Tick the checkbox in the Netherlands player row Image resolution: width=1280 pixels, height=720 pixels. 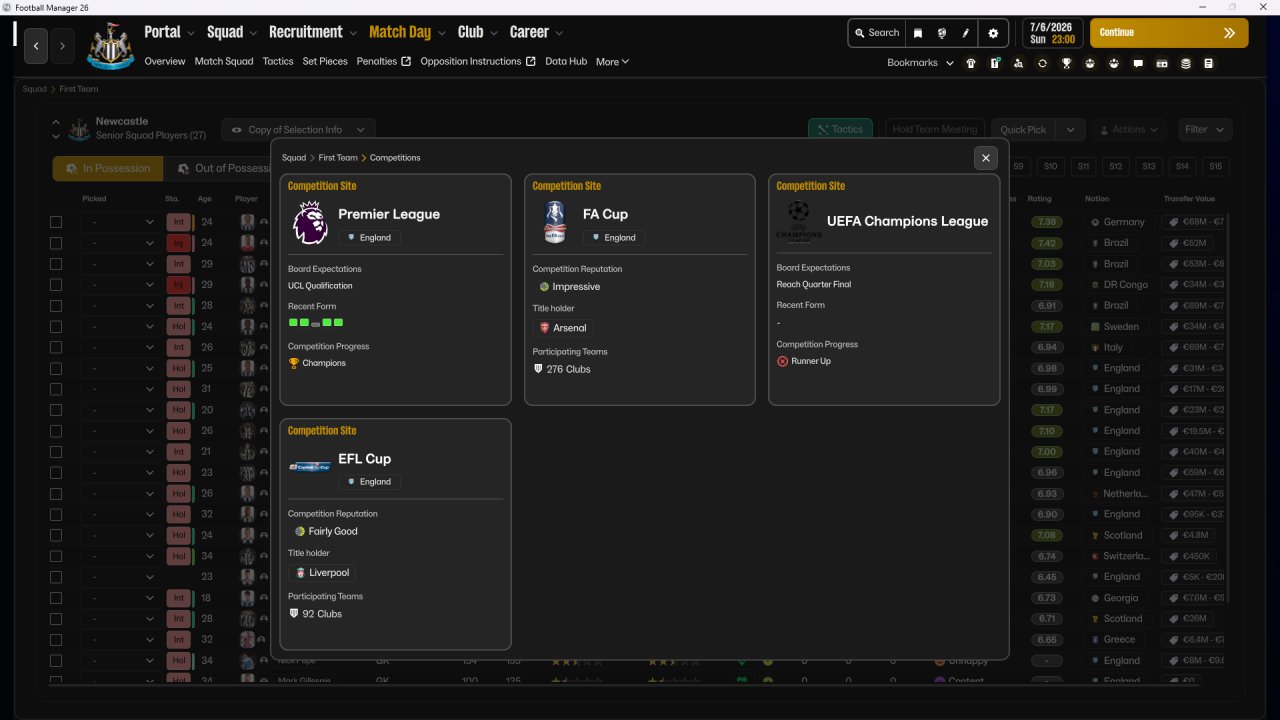pyautogui.click(x=56, y=494)
